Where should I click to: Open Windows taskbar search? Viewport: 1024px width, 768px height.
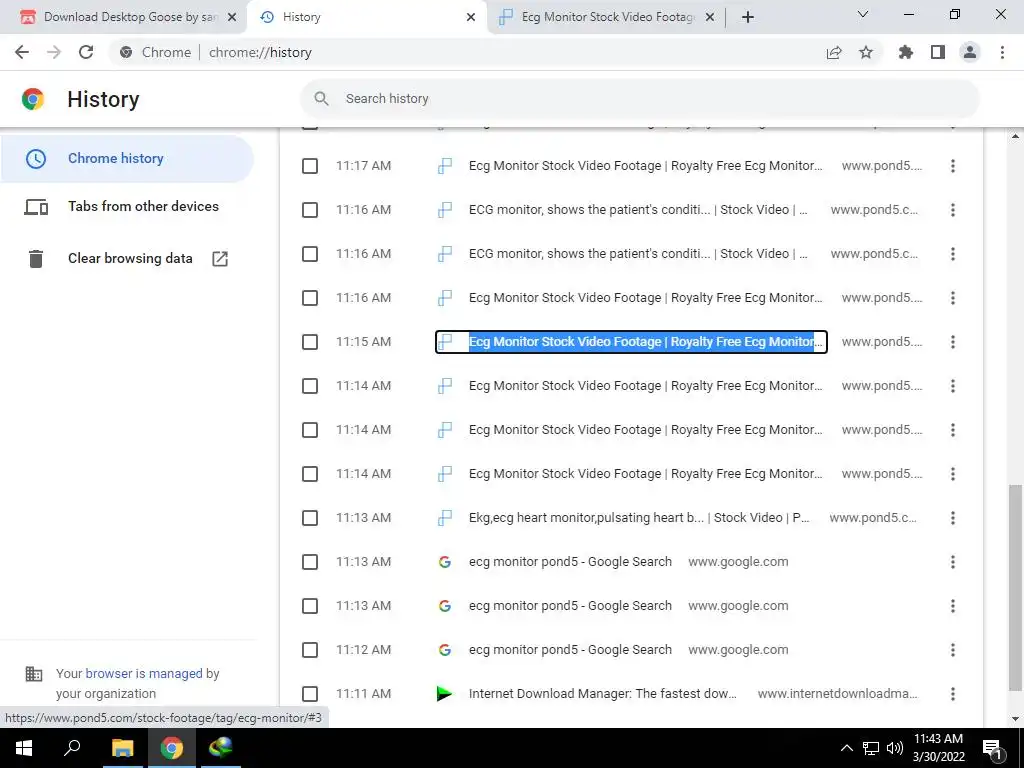click(x=72, y=748)
